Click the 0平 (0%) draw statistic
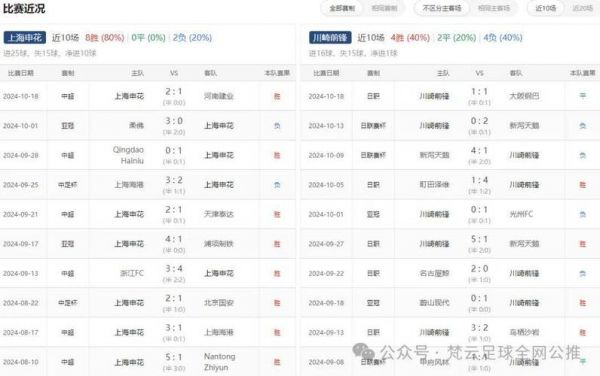 [x=148, y=37]
